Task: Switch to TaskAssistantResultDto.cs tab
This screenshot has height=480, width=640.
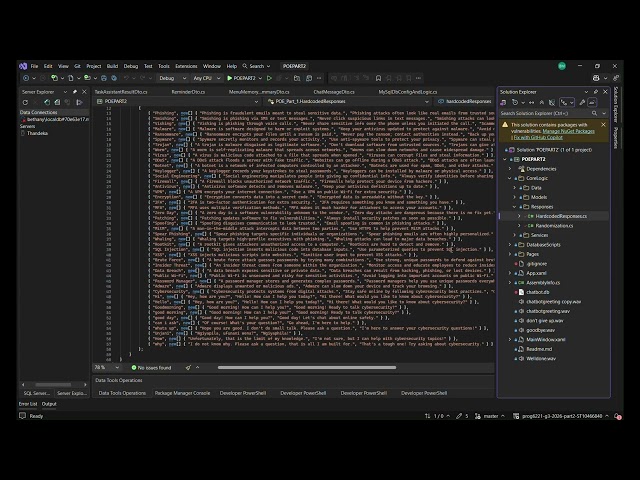Action: [x=121, y=92]
